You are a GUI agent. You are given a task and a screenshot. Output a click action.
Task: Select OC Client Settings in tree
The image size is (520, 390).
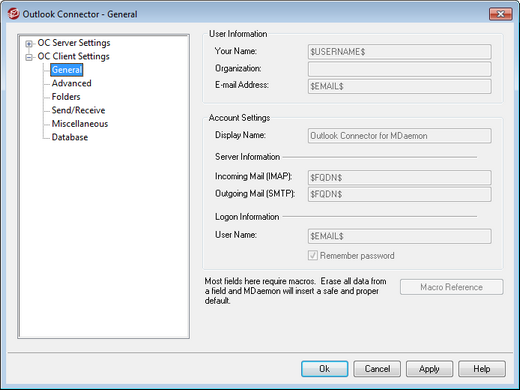[x=73, y=56]
